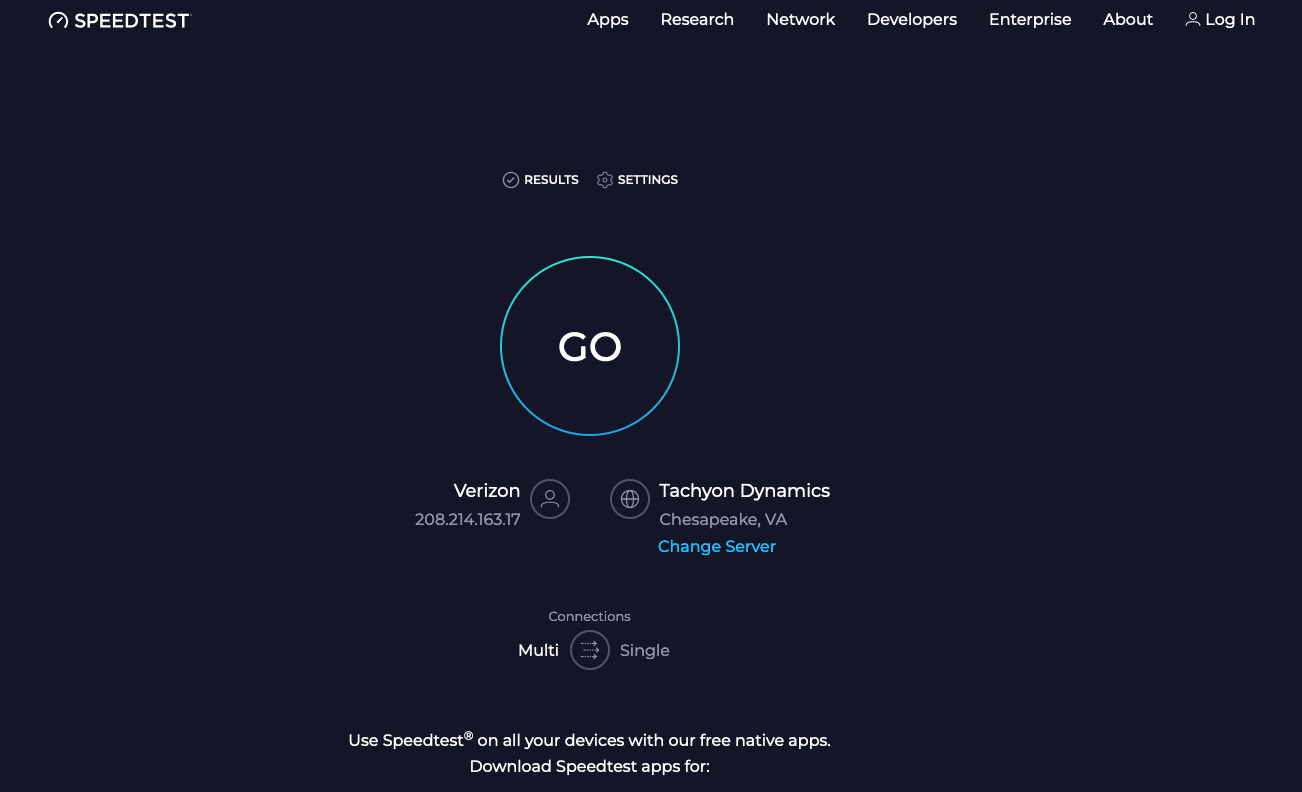Click the Tachyon Dynamics server name
This screenshot has width=1302, height=792.
pos(744,491)
